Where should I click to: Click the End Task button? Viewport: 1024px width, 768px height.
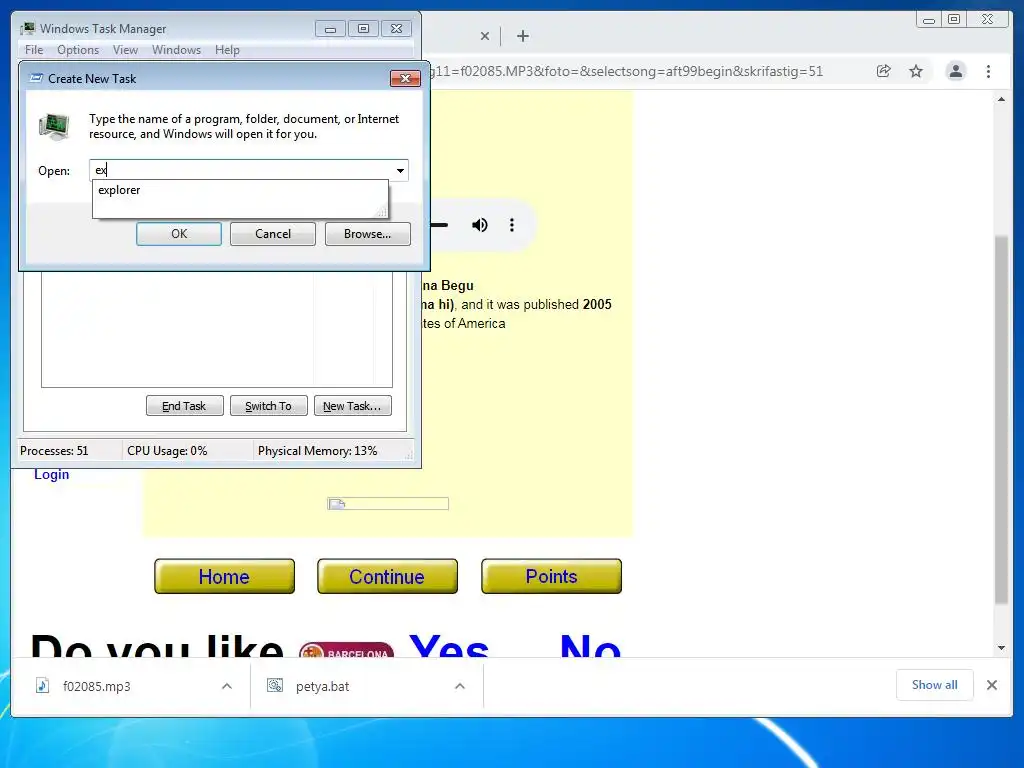coord(184,406)
